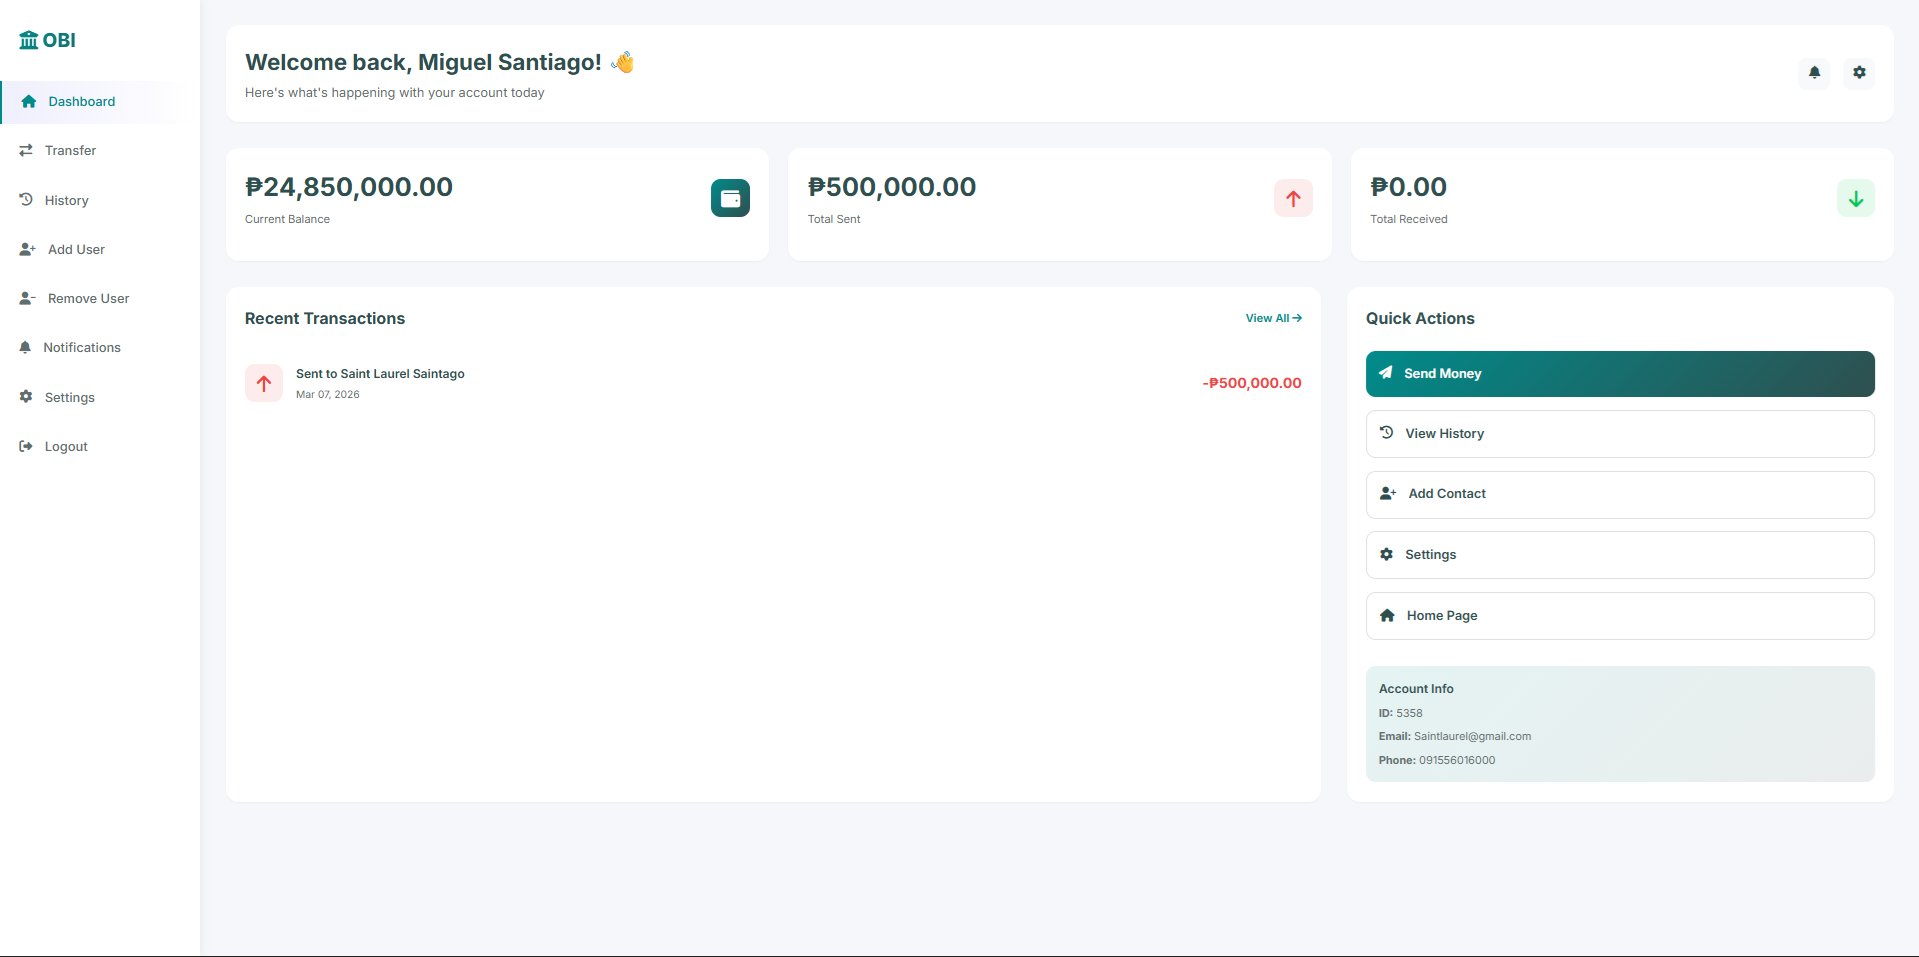Open Settings from Quick Actions panel
This screenshot has width=1919, height=957.
click(x=1619, y=555)
